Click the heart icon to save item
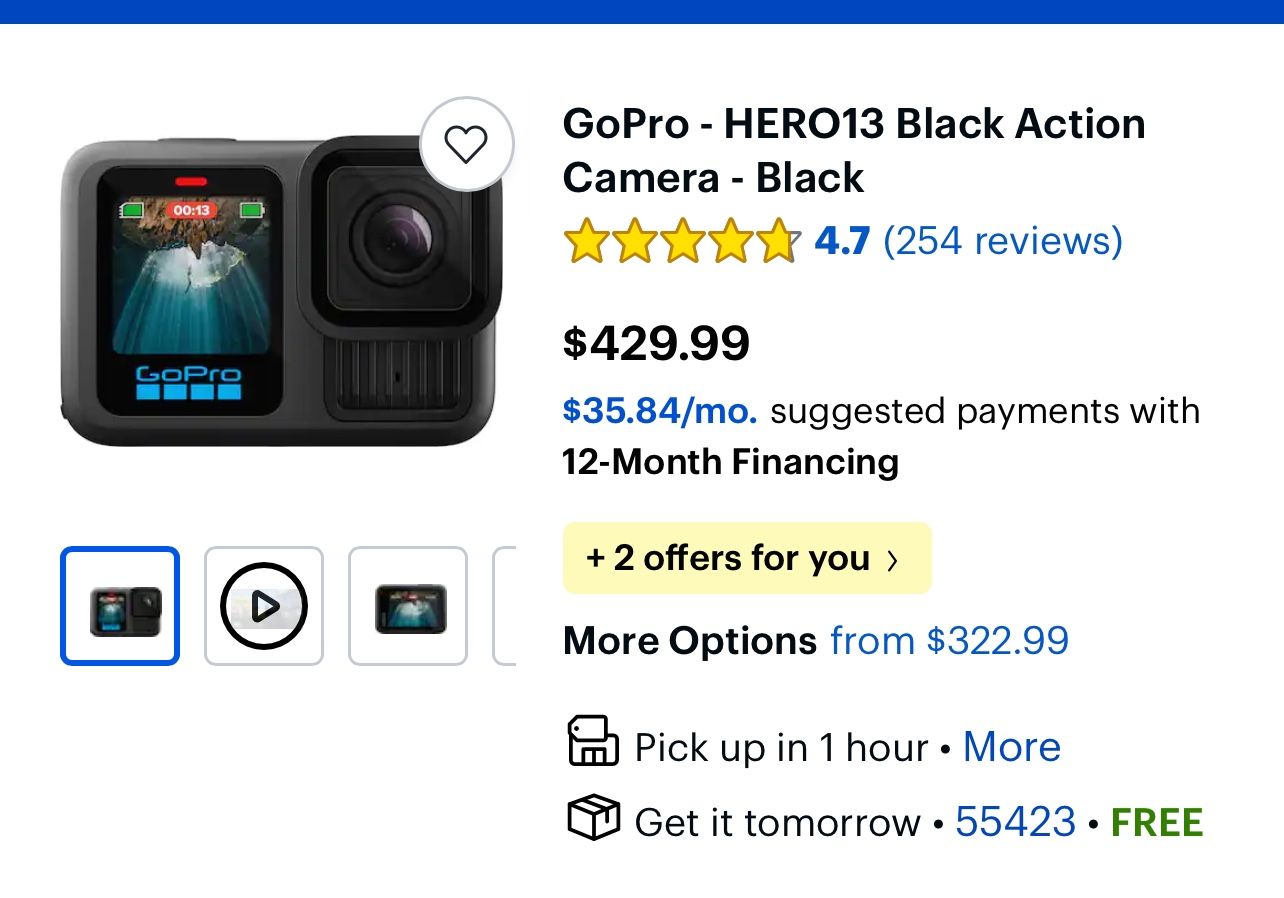Image resolution: width=1284 pixels, height=898 pixels. pos(467,143)
